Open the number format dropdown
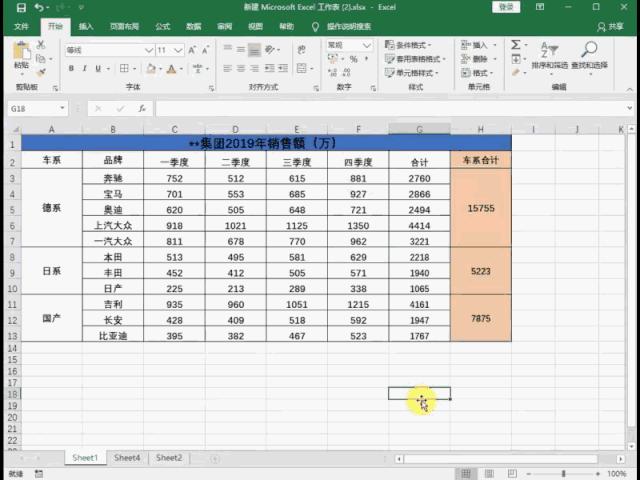Image resolution: width=640 pixels, height=480 pixels. point(367,45)
